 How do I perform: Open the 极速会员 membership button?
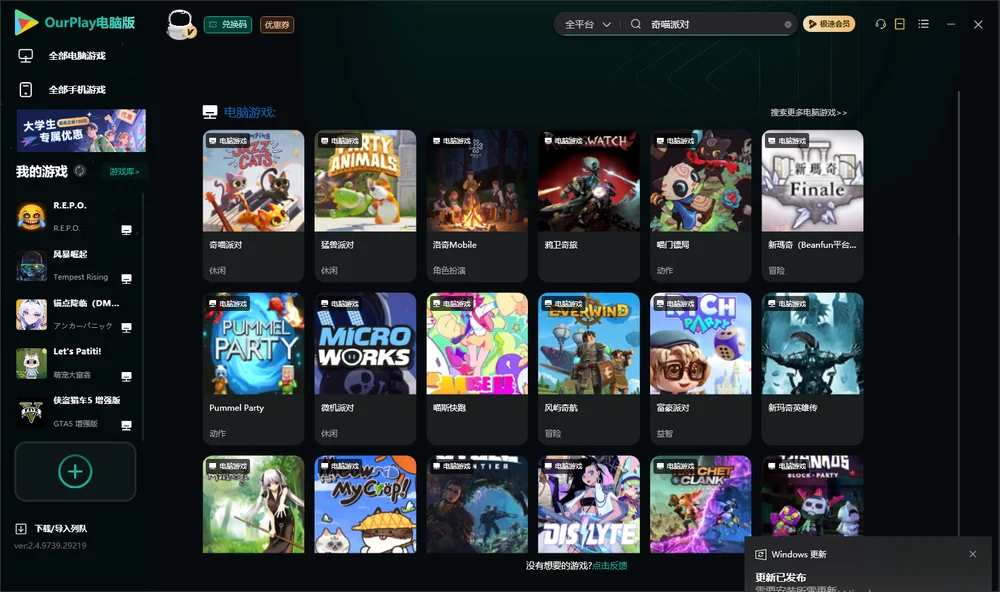coord(828,24)
